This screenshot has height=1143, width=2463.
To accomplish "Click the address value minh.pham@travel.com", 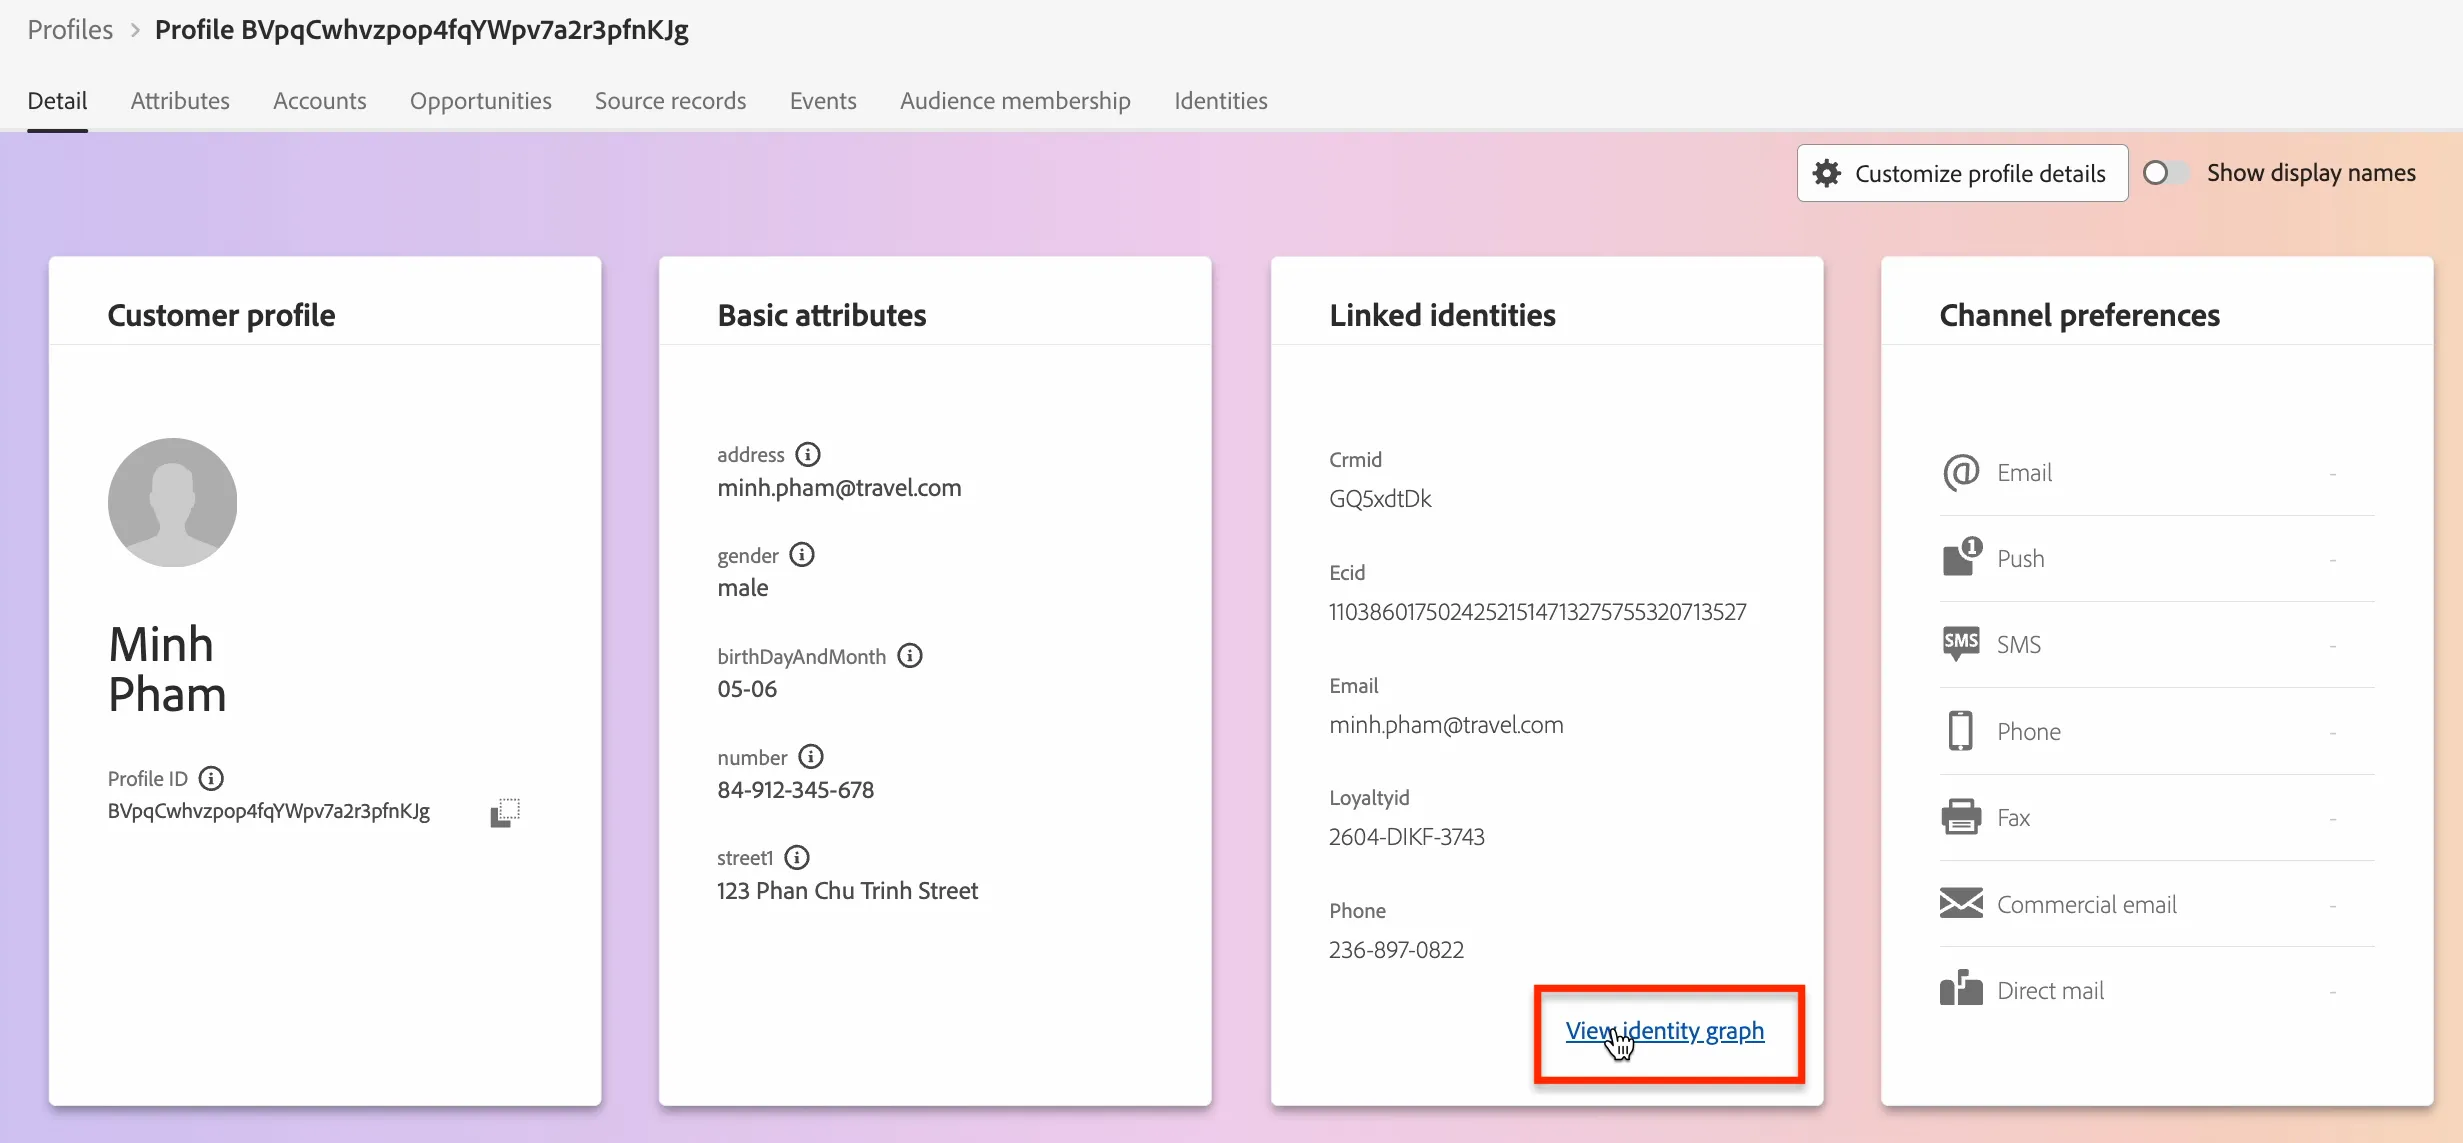I will [x=839, y=488].
